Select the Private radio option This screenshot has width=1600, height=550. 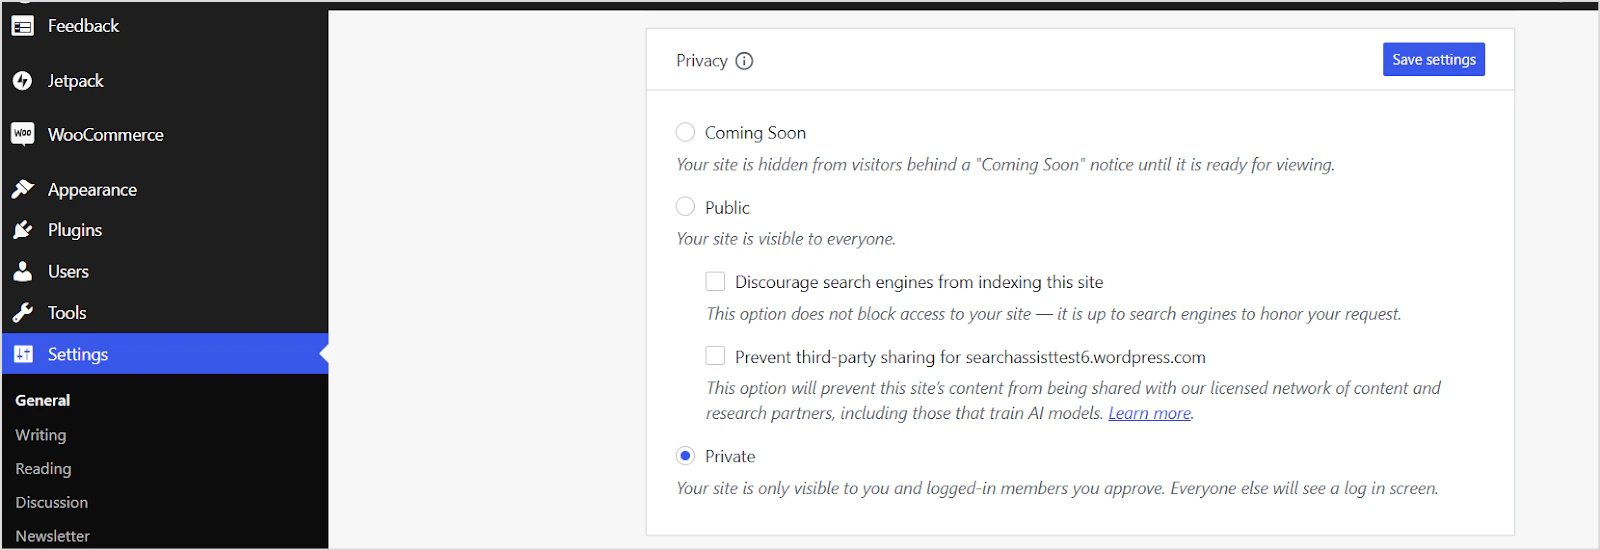pos(685,456)
